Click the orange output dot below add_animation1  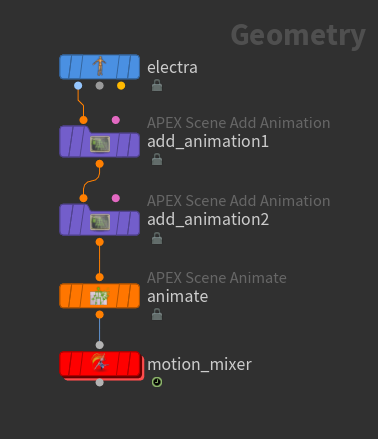(x=99, y=164)
